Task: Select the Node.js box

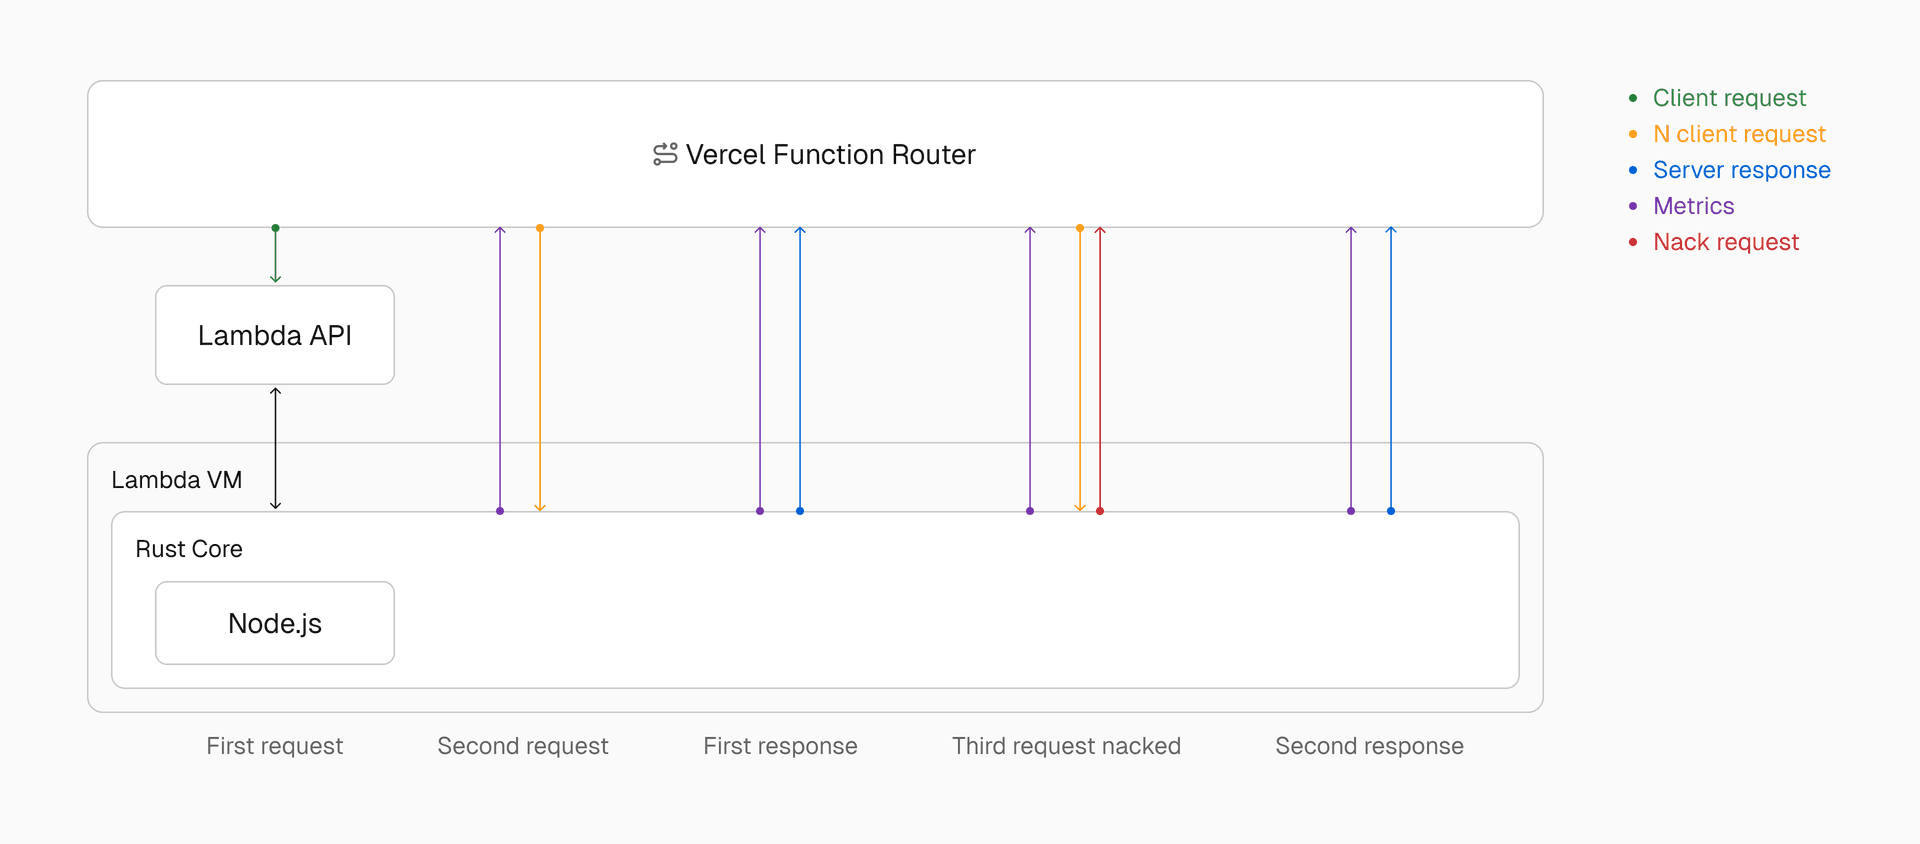Action: [275, 623]
